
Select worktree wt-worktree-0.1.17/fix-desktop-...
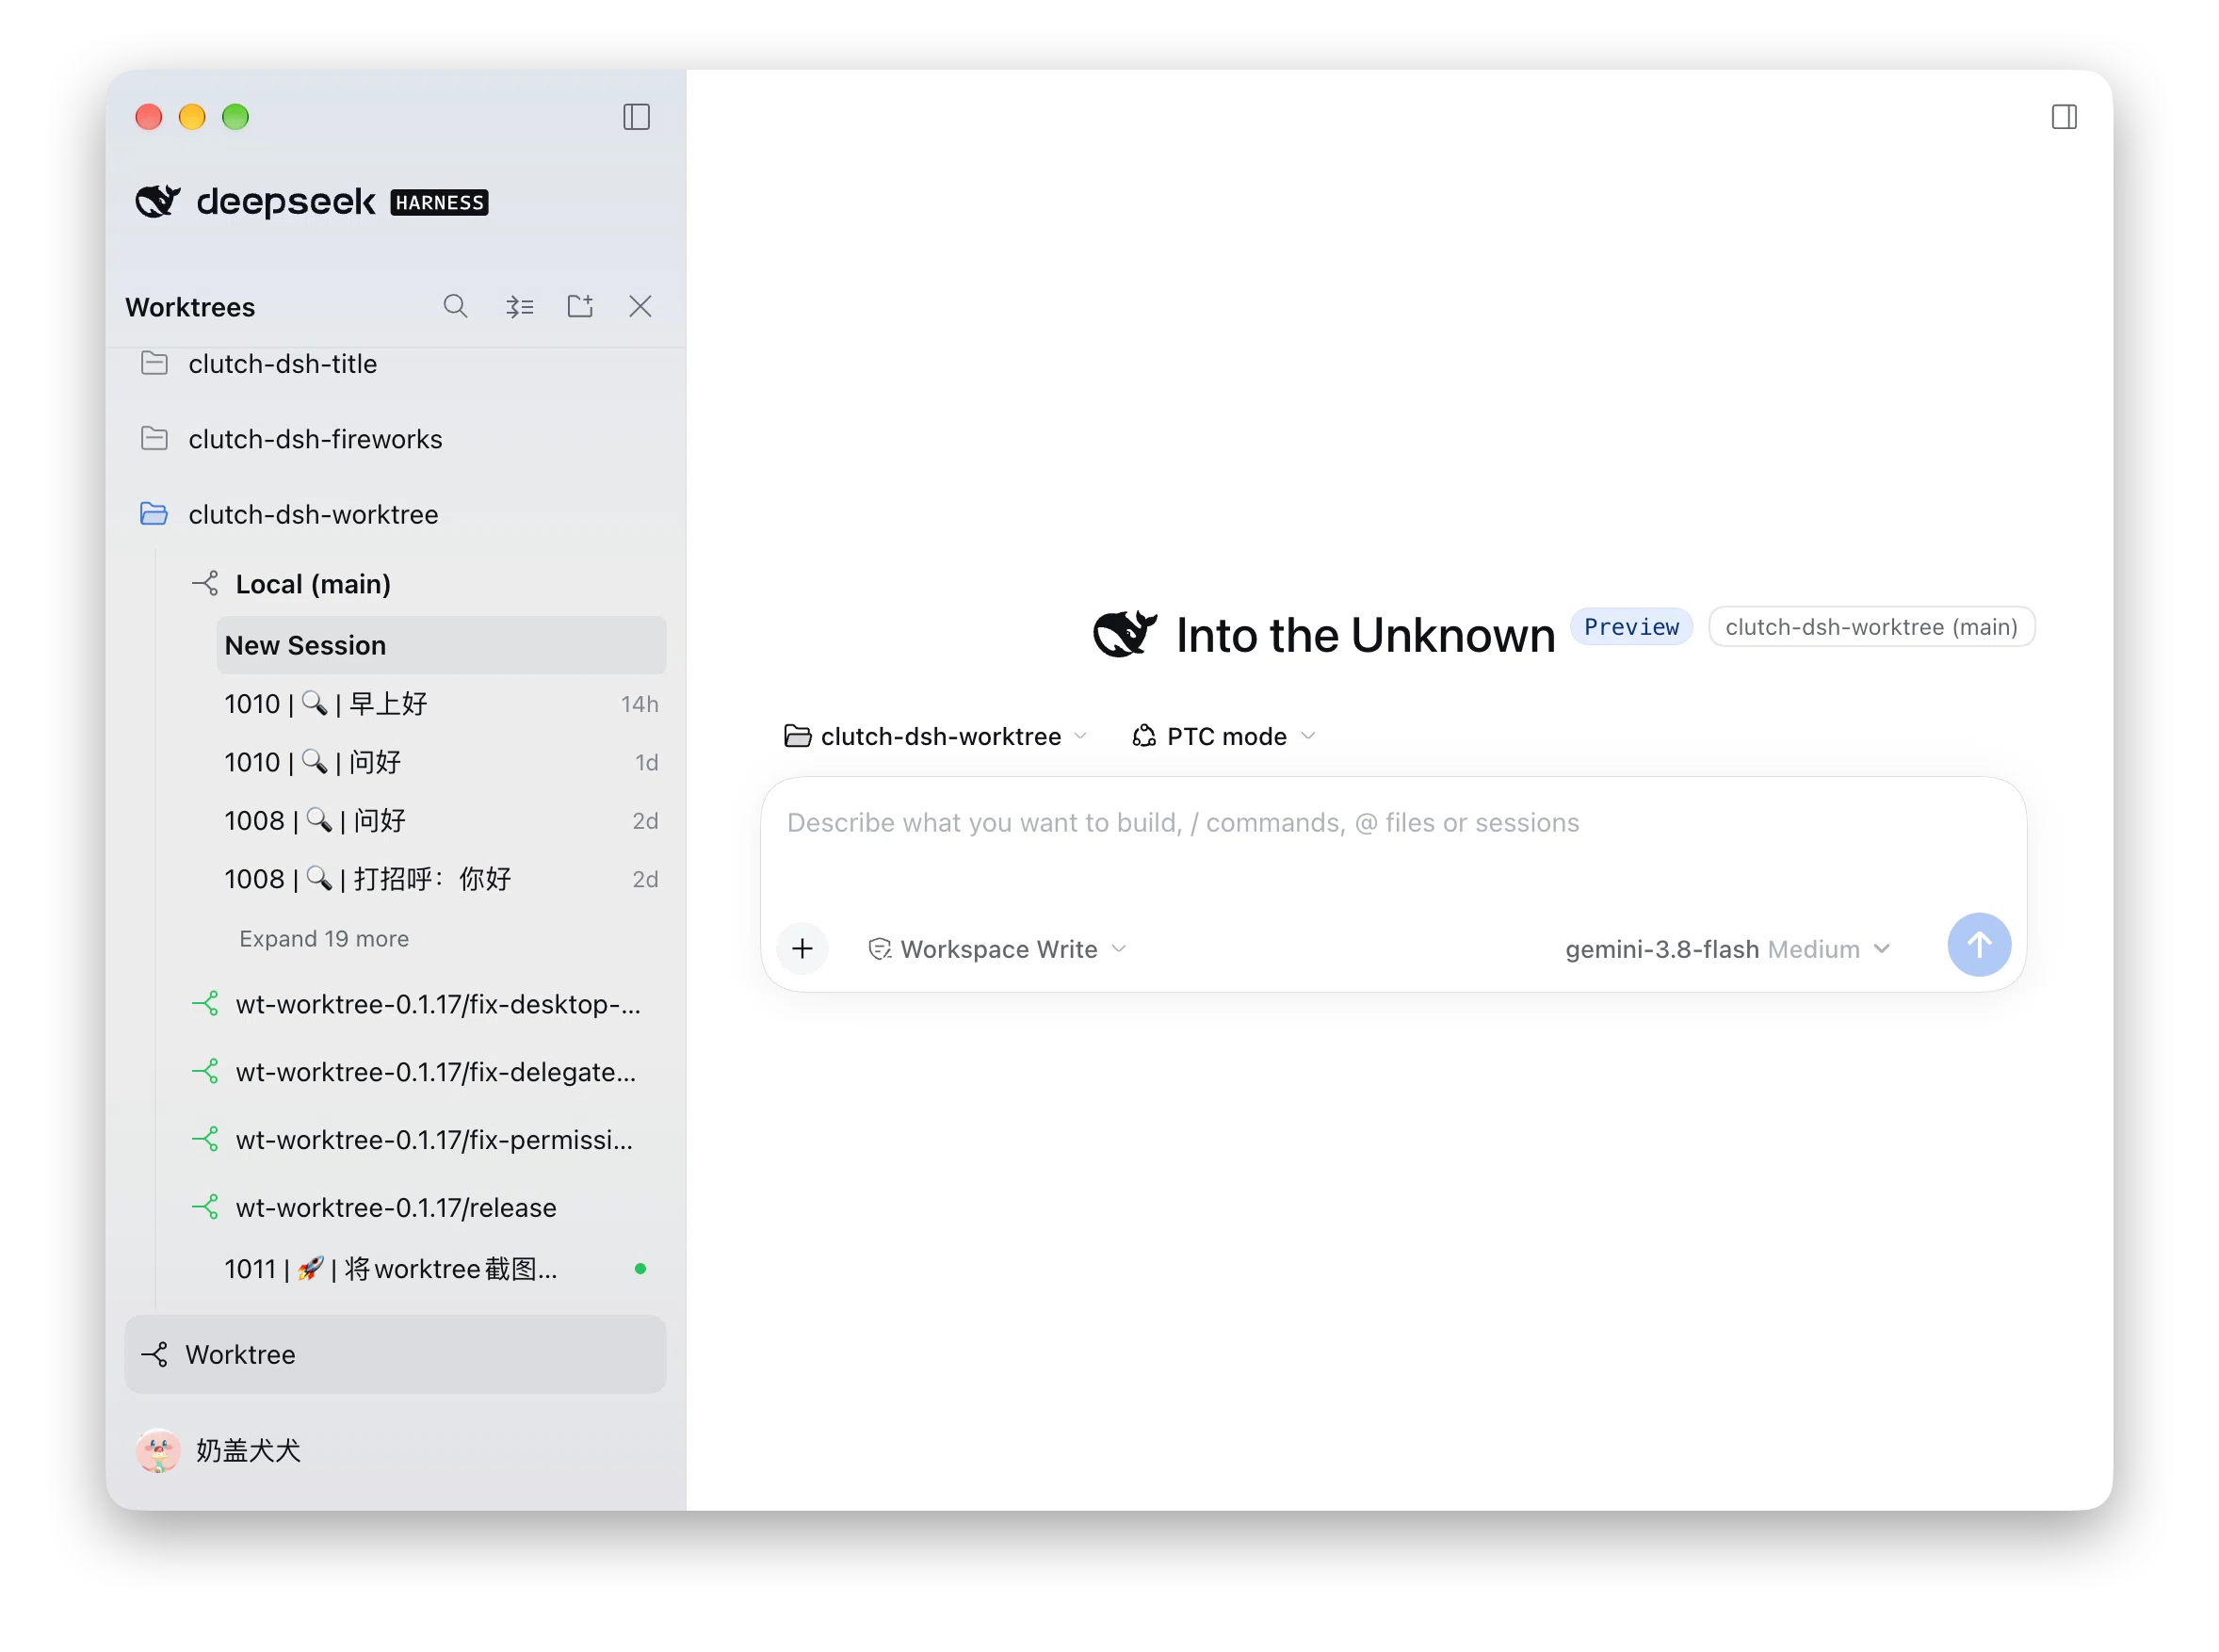425,1004
